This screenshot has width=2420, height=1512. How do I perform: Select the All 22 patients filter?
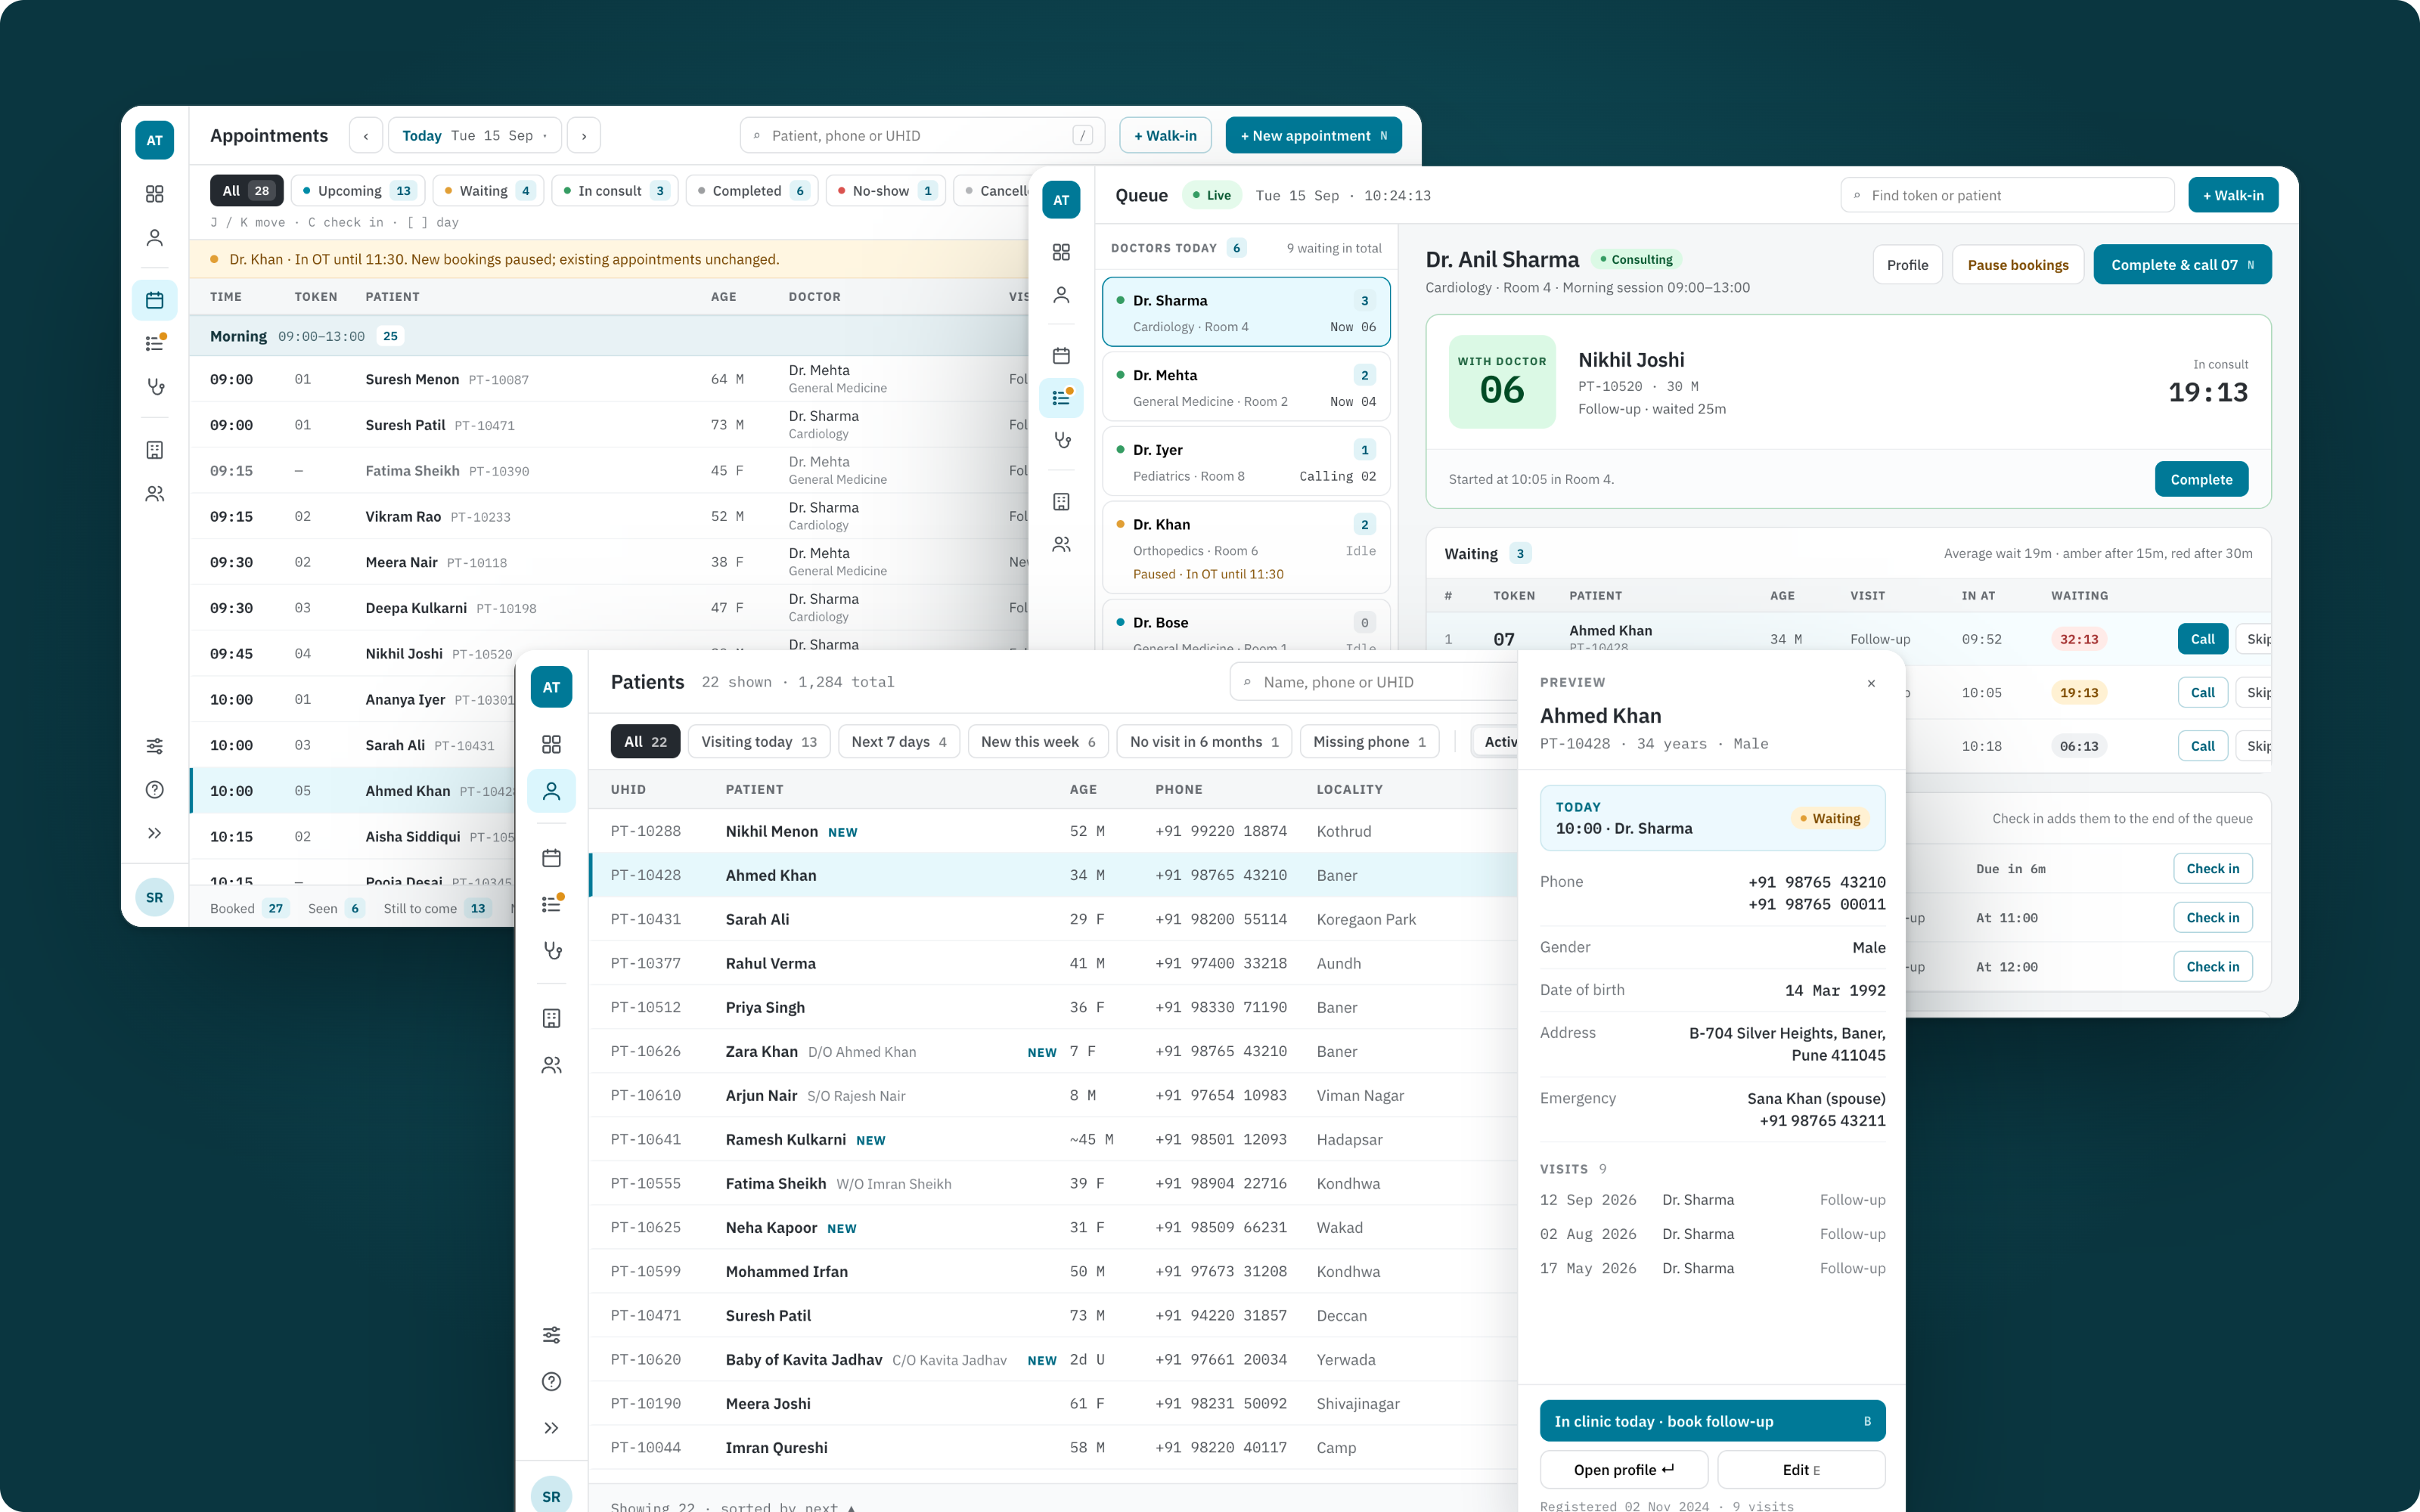646,742
